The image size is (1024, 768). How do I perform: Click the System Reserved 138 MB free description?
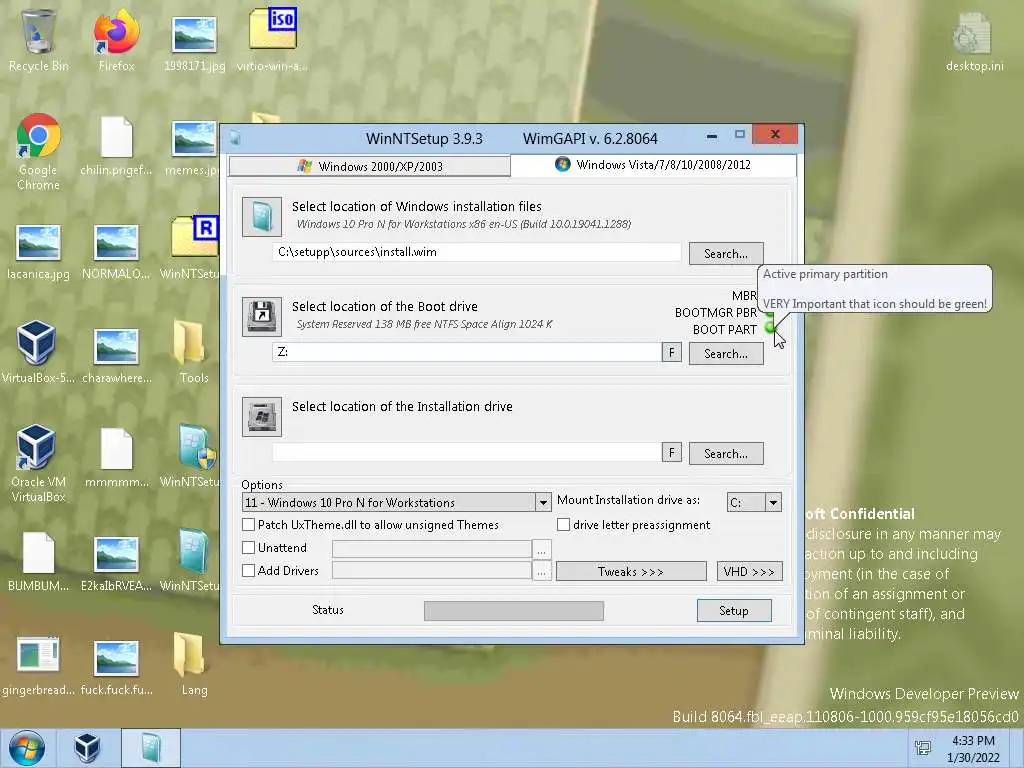pos(424,324)
